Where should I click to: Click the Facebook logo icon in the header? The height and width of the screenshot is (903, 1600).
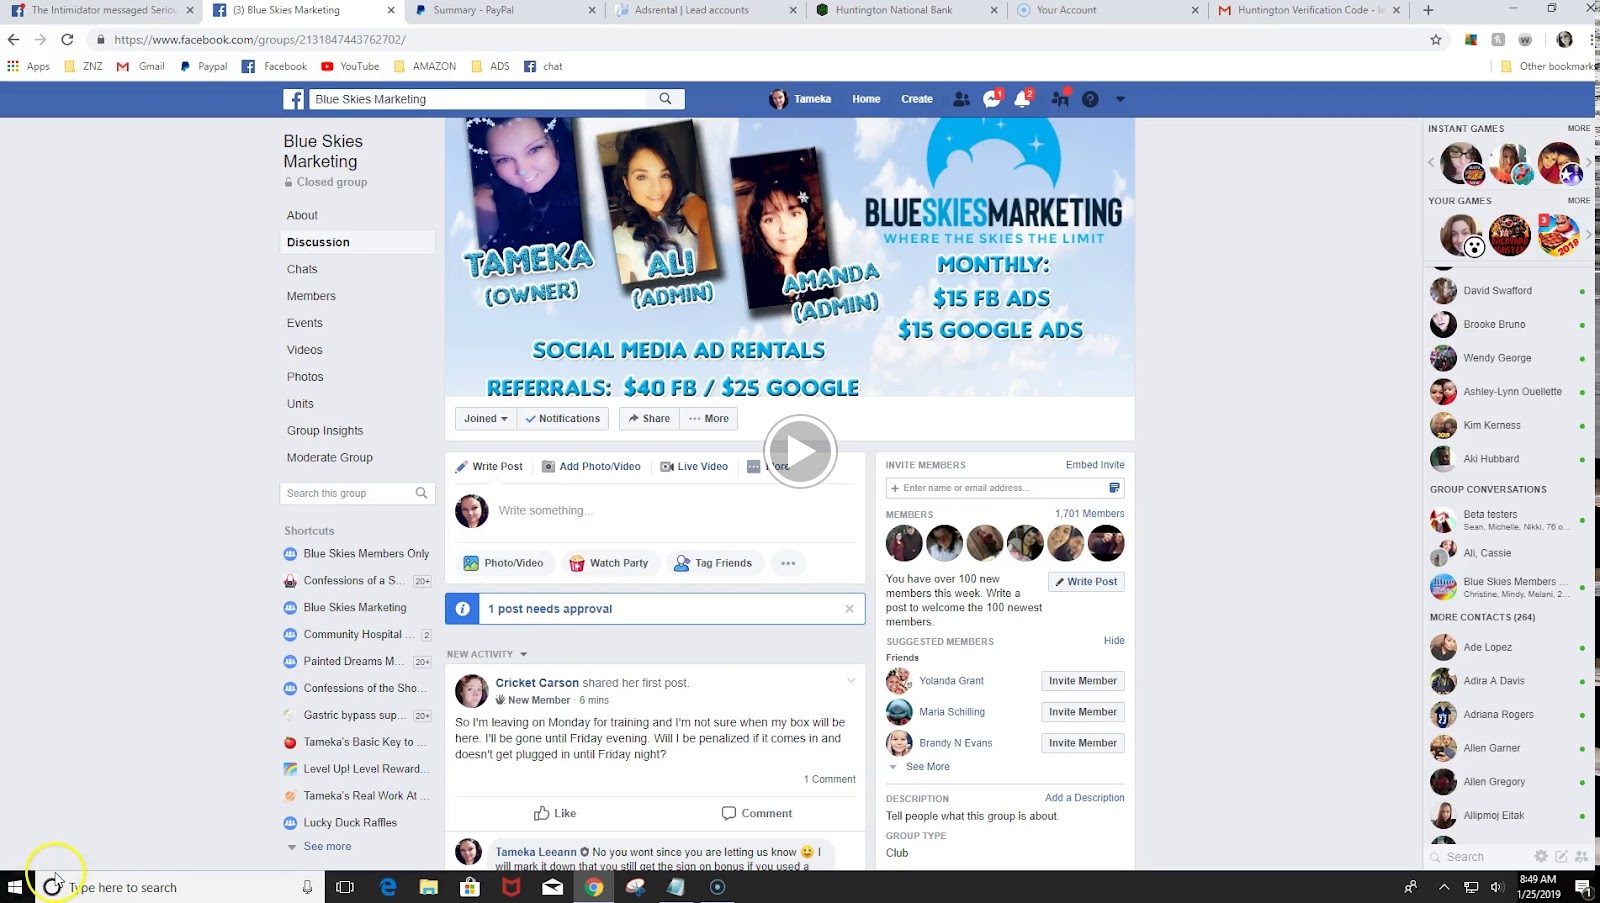pyautogui.click(x=294, y=99)
